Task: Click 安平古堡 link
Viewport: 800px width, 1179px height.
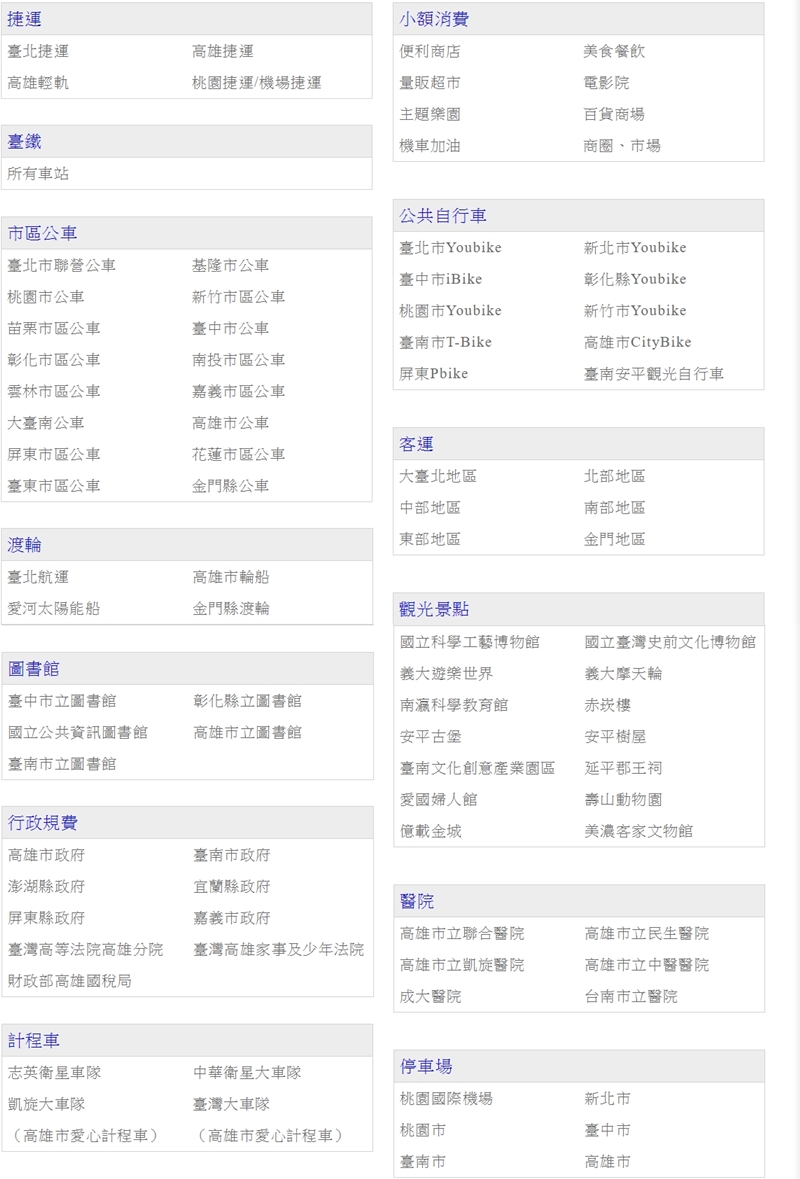Action: coord(431,738)
